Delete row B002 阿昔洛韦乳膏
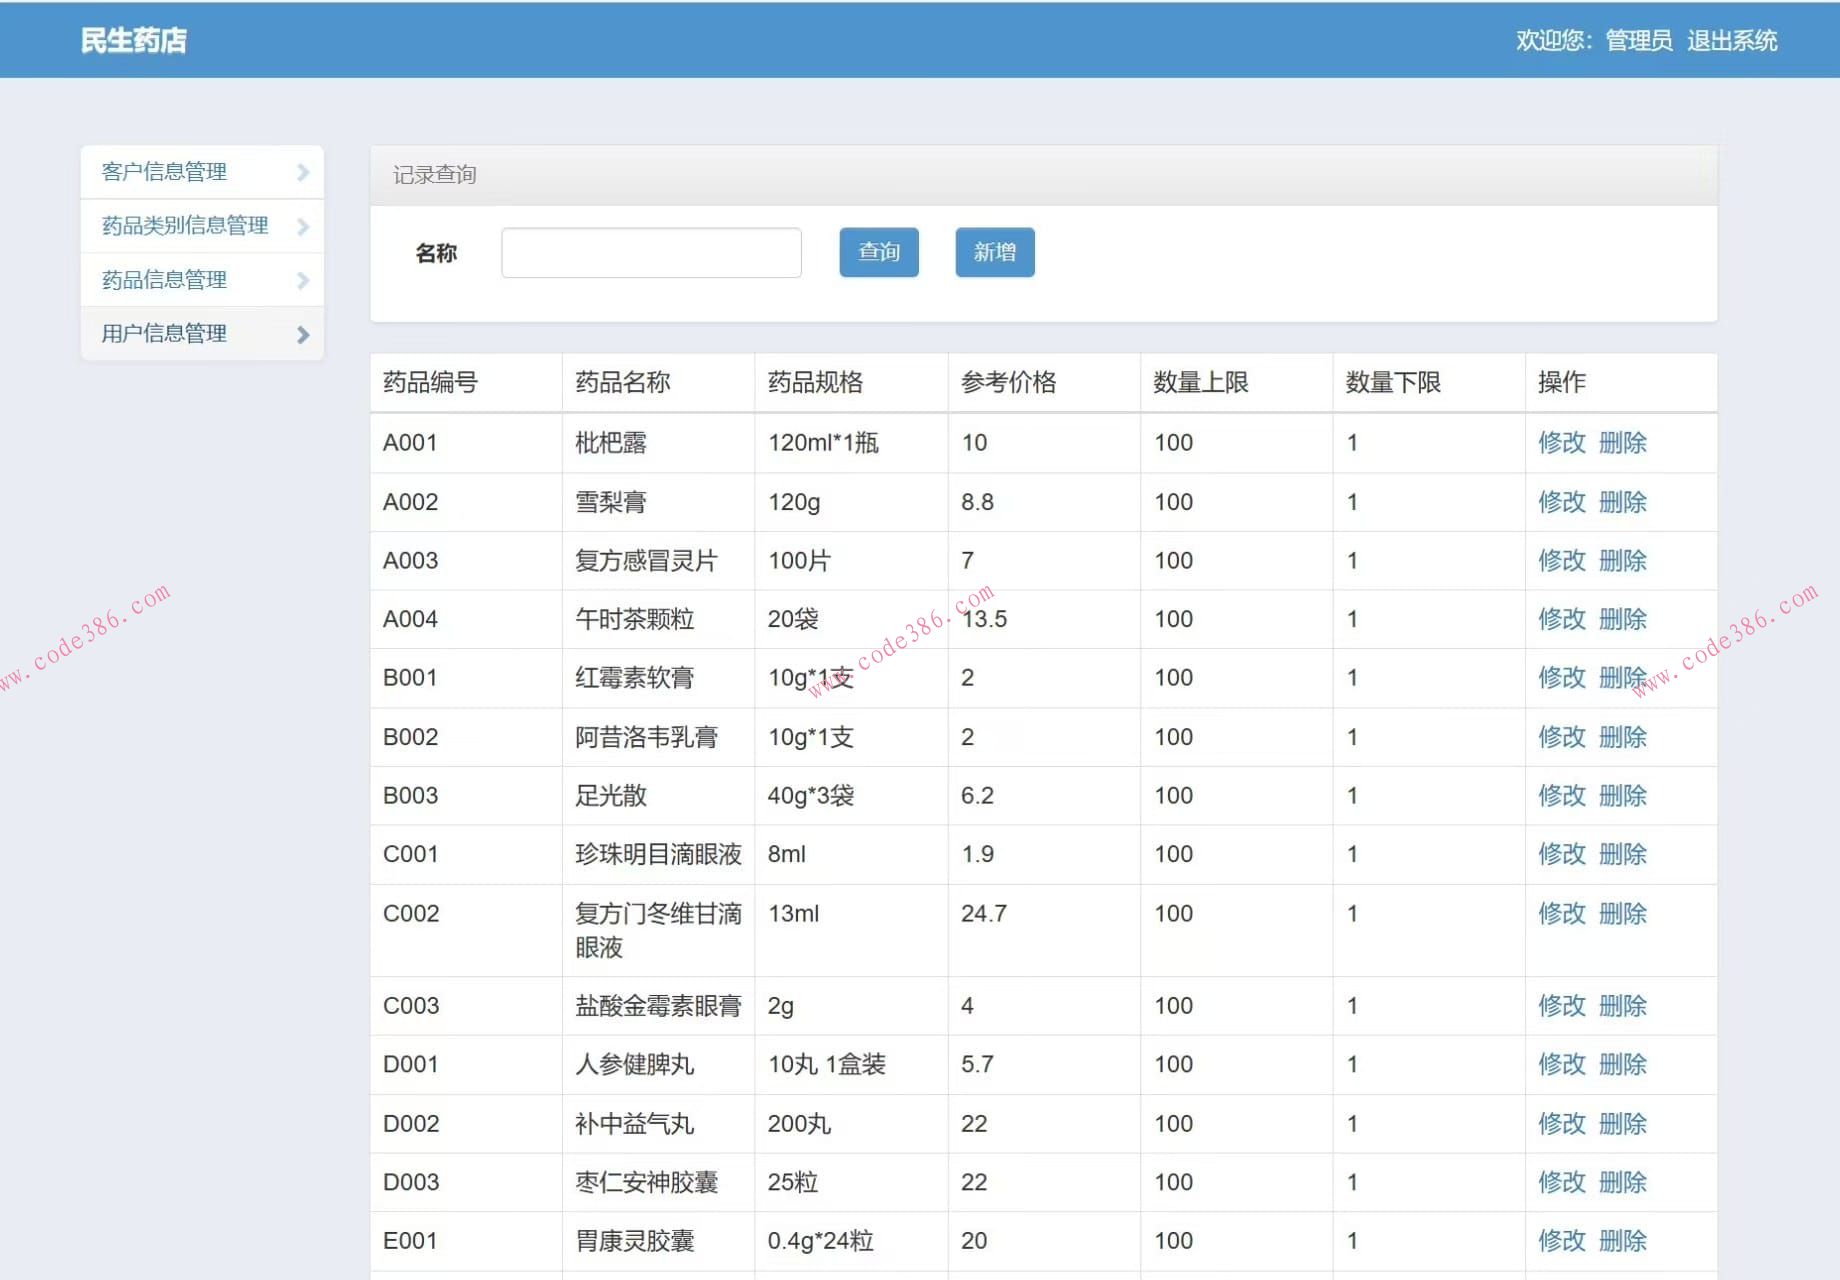The height and width of the screenshot is (1280, 1840). (x=1622, y=737)
